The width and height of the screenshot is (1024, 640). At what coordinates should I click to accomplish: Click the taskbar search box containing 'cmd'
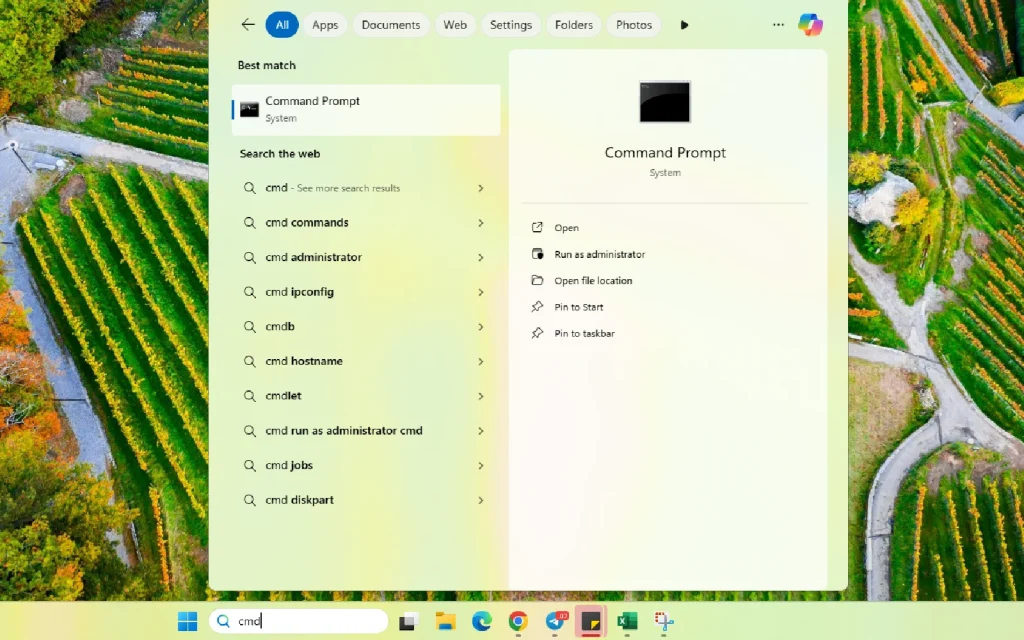tap(299, 621)
